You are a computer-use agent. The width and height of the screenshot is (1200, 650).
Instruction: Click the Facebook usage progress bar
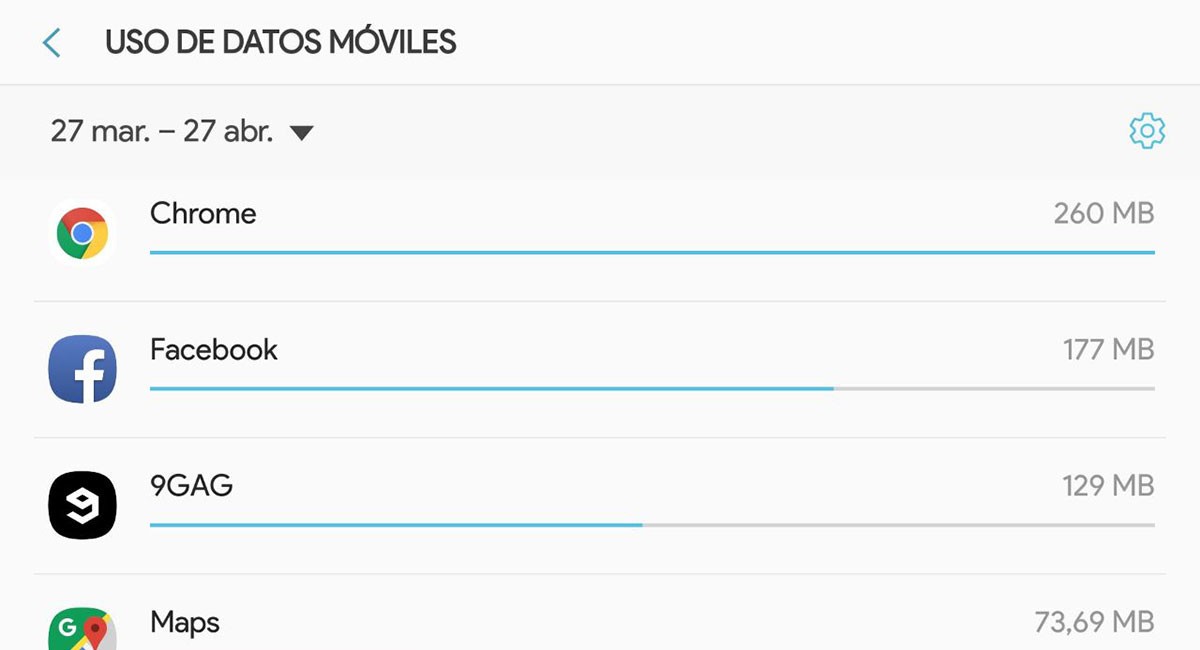tap(652, 389)
